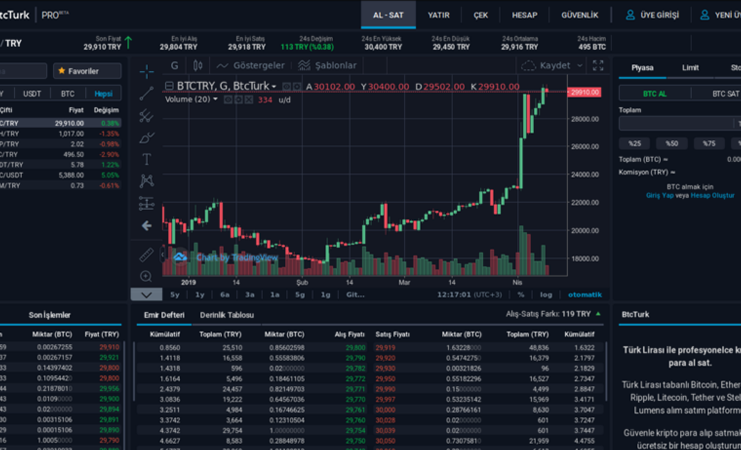This screenshot has width=741, height=450.
Task: Click the Giriş Yap link
Action: point(660,195)
